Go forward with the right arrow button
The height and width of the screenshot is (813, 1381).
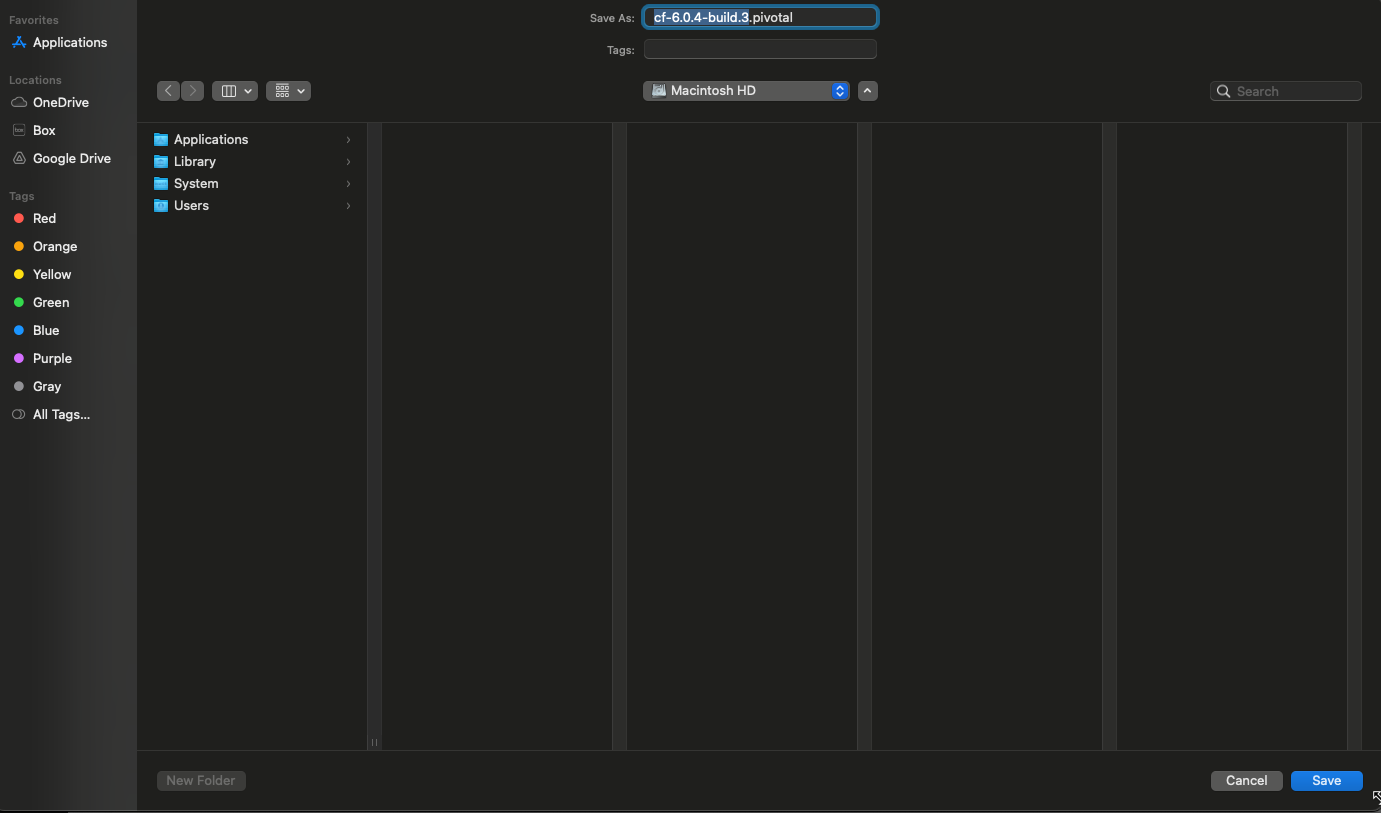pyautogui.click(x=193, y=91)
